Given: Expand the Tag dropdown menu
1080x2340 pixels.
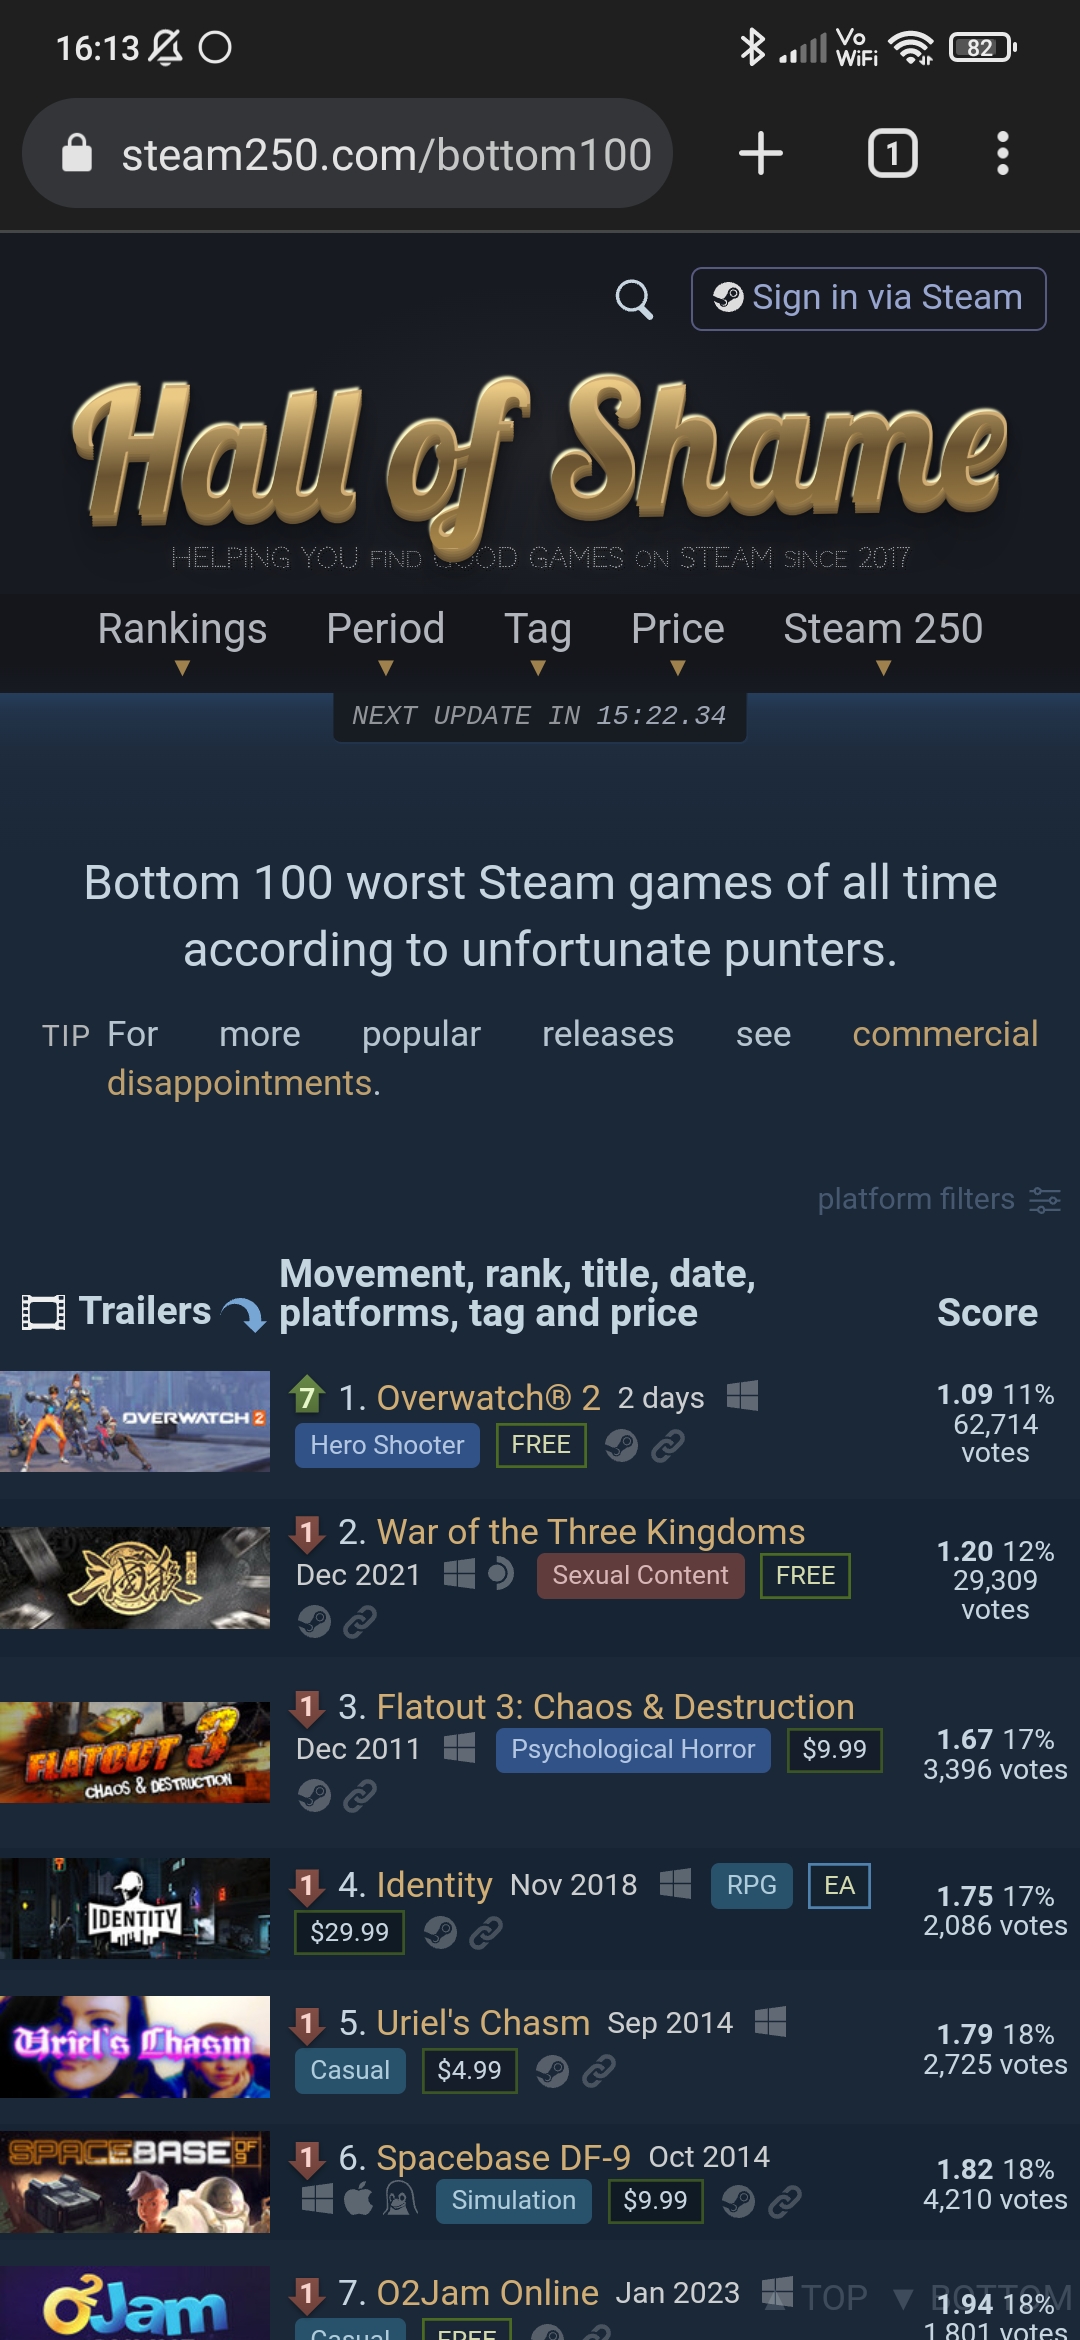Looking at the screenshot, I should 538,640.
